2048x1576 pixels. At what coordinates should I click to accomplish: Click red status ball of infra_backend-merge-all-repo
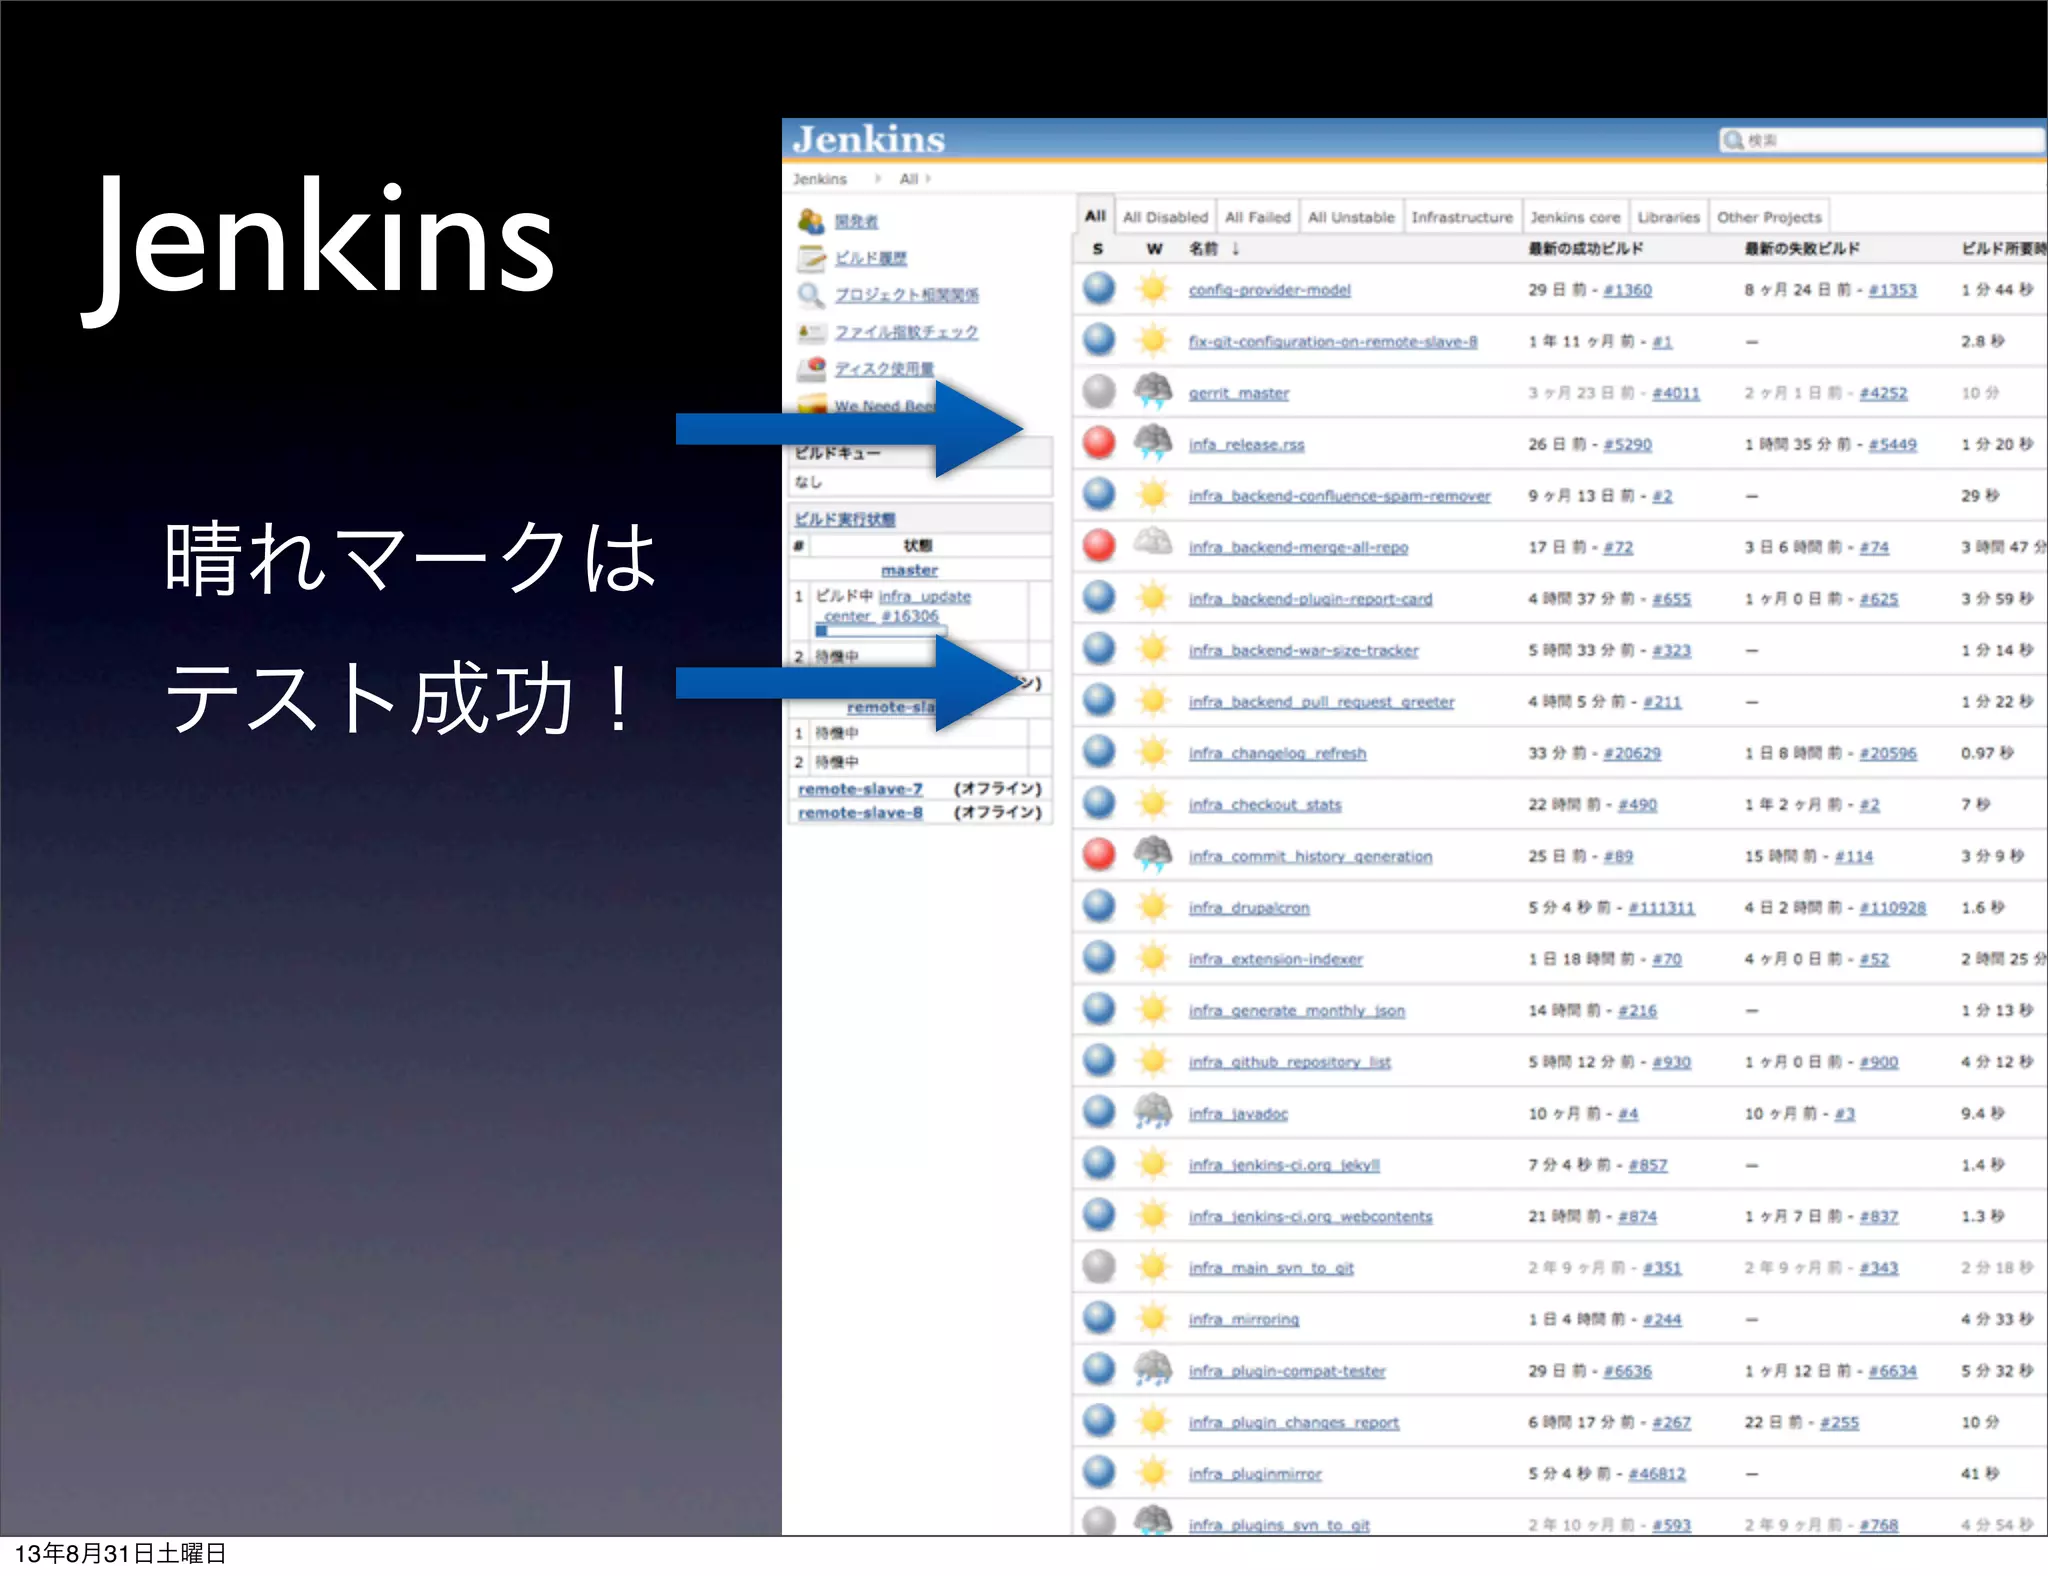pos(1099,546)
